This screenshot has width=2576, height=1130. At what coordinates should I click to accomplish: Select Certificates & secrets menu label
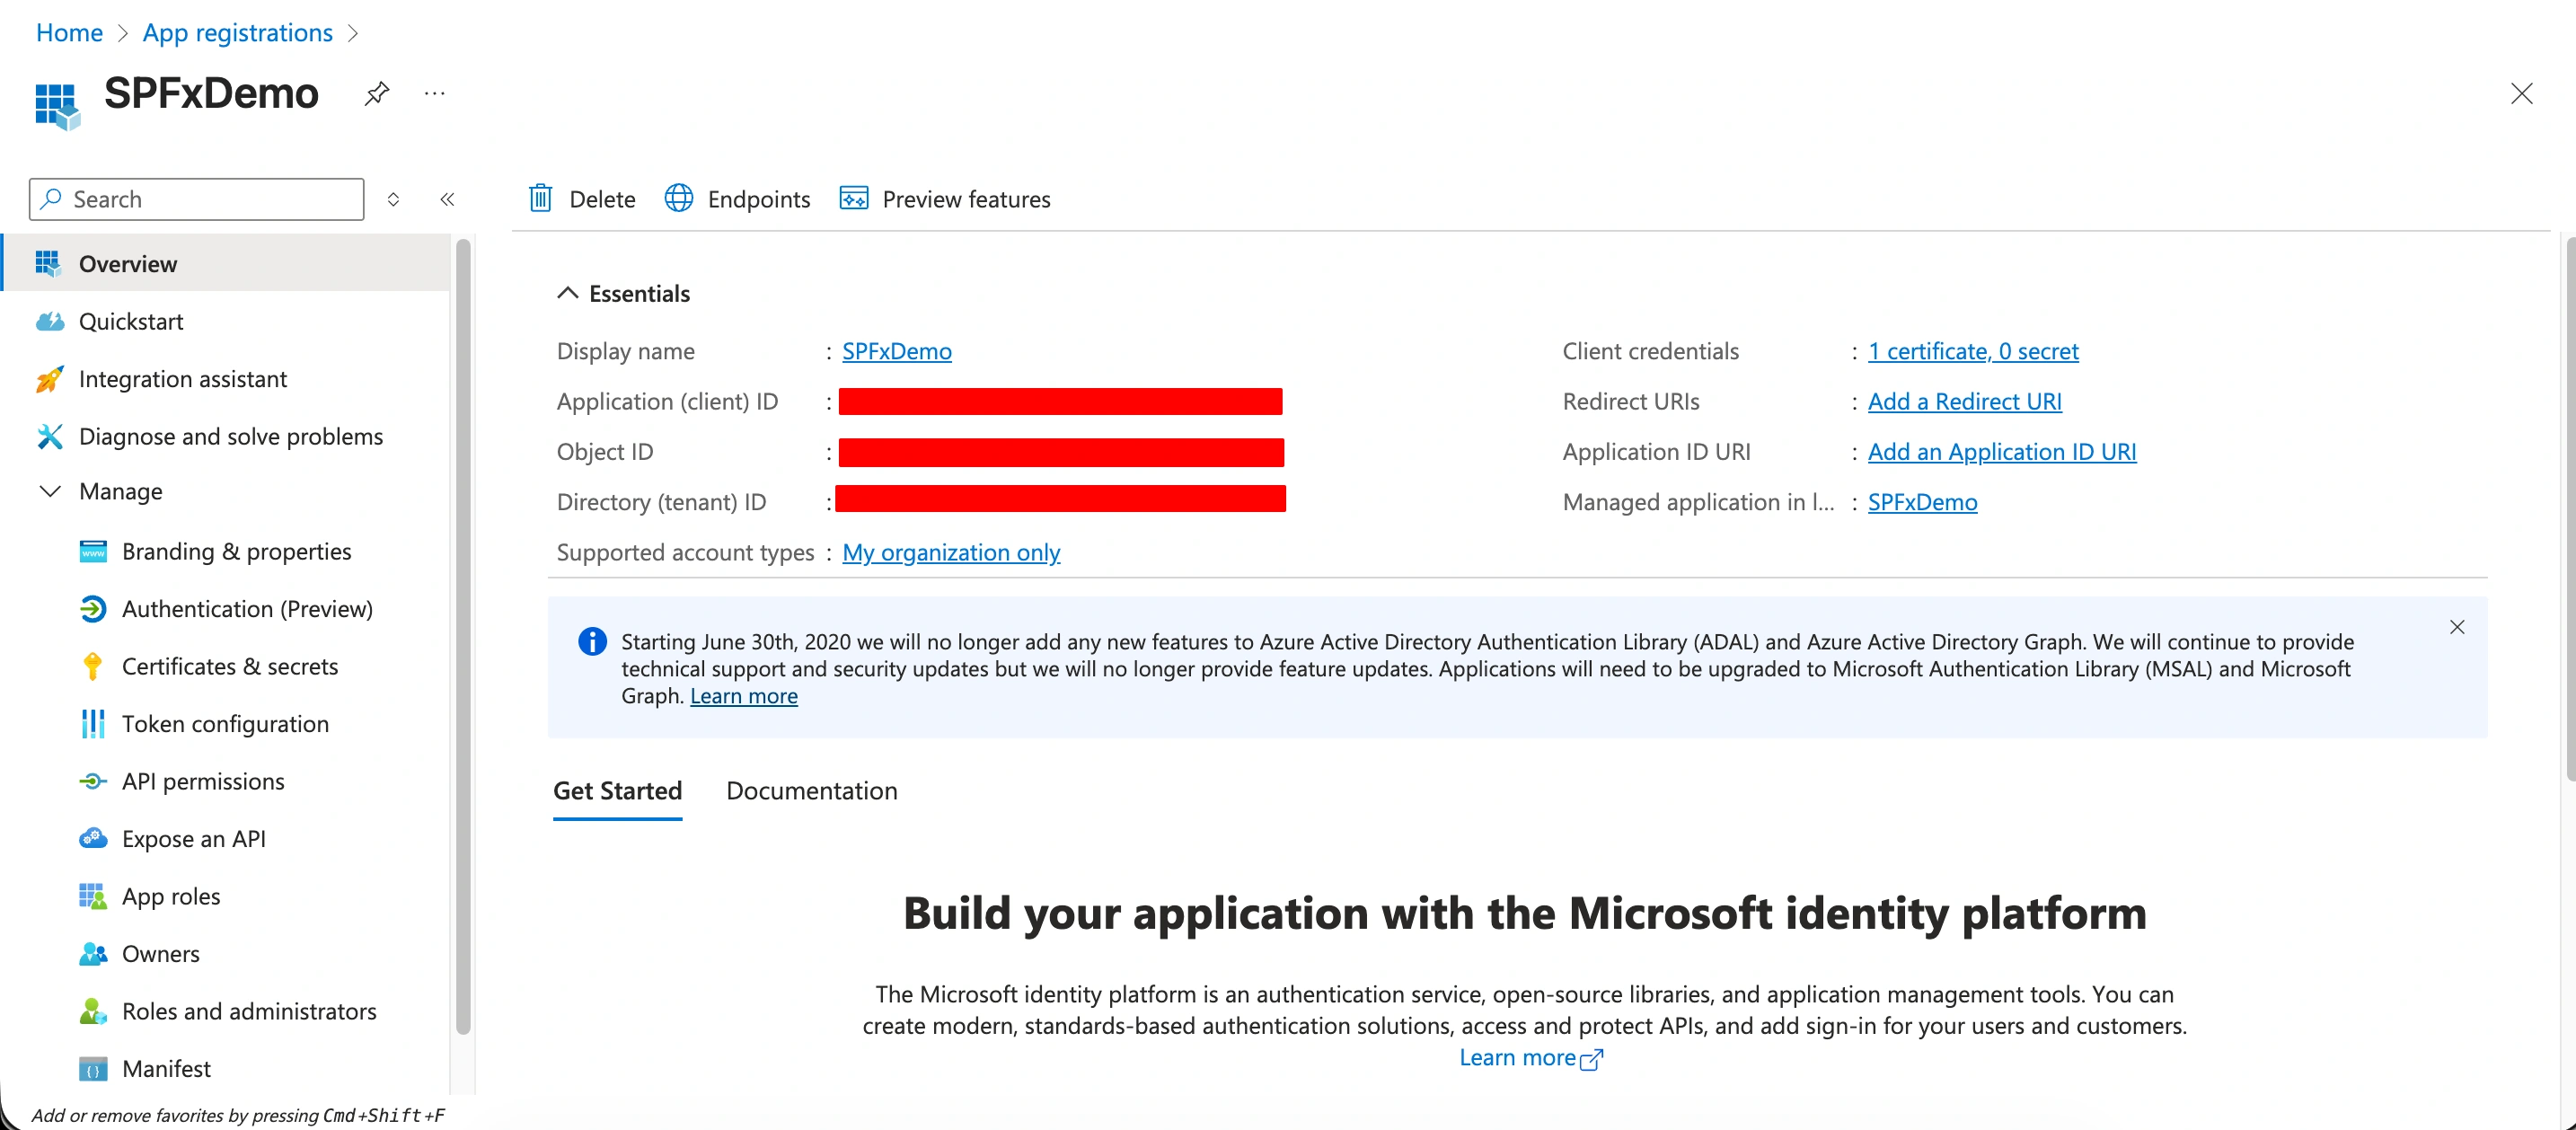(230, 666)
